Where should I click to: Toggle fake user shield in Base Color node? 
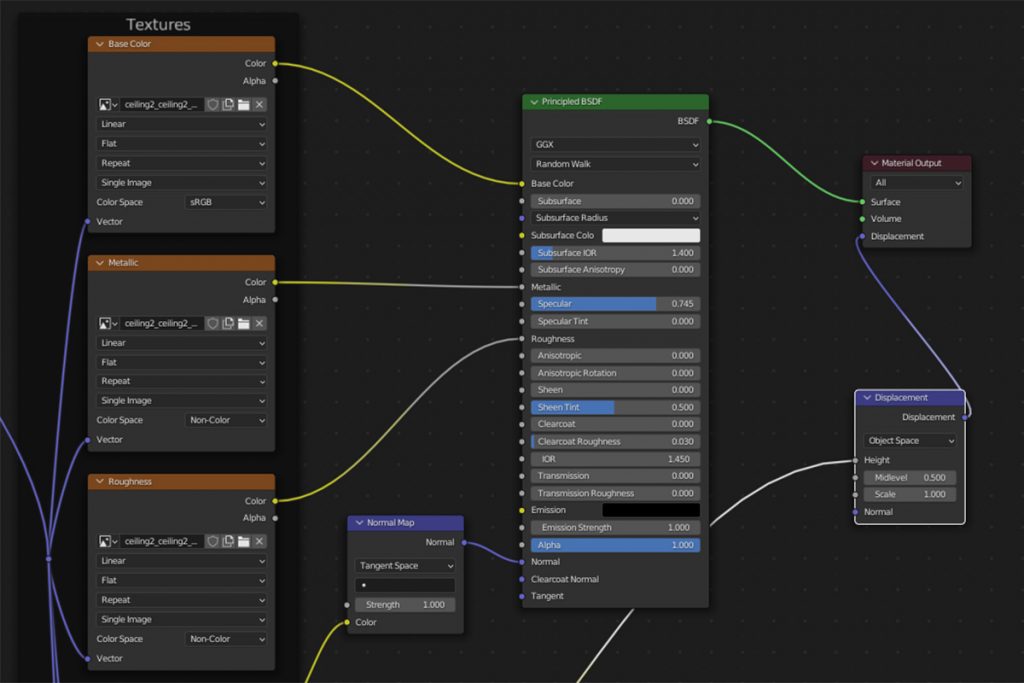click(212, 105)
